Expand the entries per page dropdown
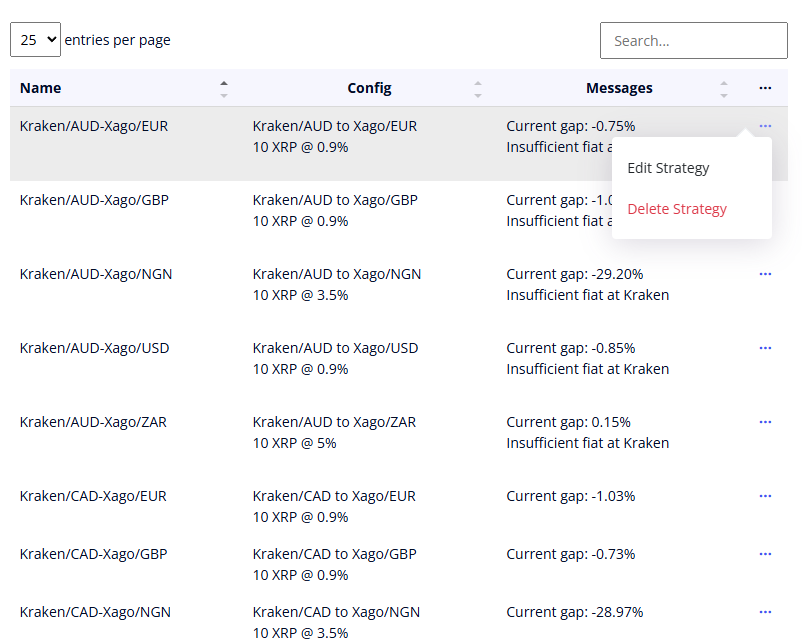Viewport: 802px width, 640px height. (x=35, y=40)
